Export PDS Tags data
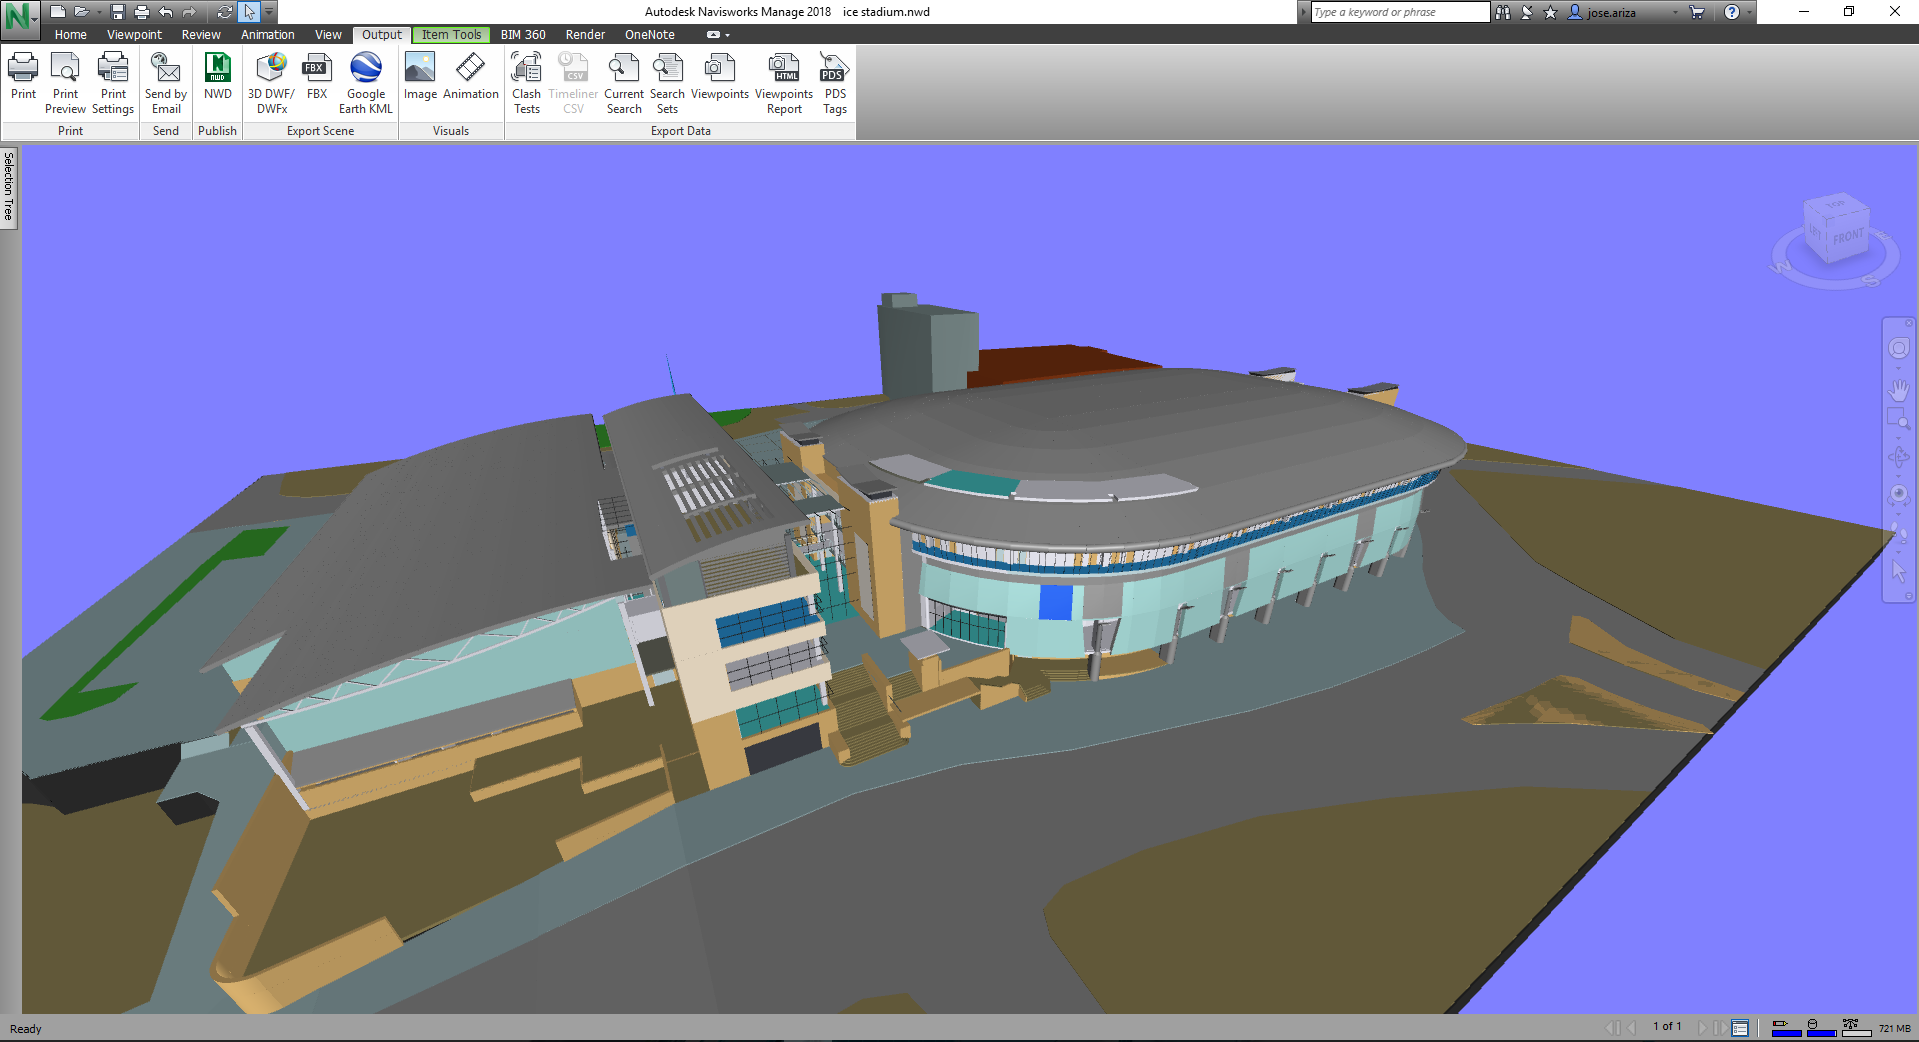 (x=833, y=83)
